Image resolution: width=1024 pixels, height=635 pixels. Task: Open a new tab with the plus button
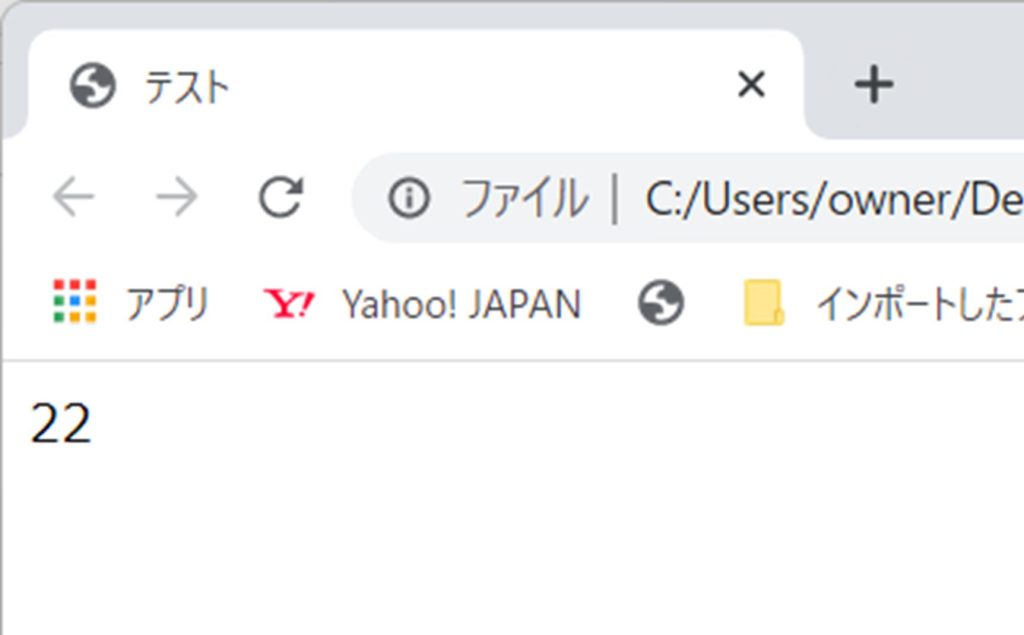[x=874, y=86]
